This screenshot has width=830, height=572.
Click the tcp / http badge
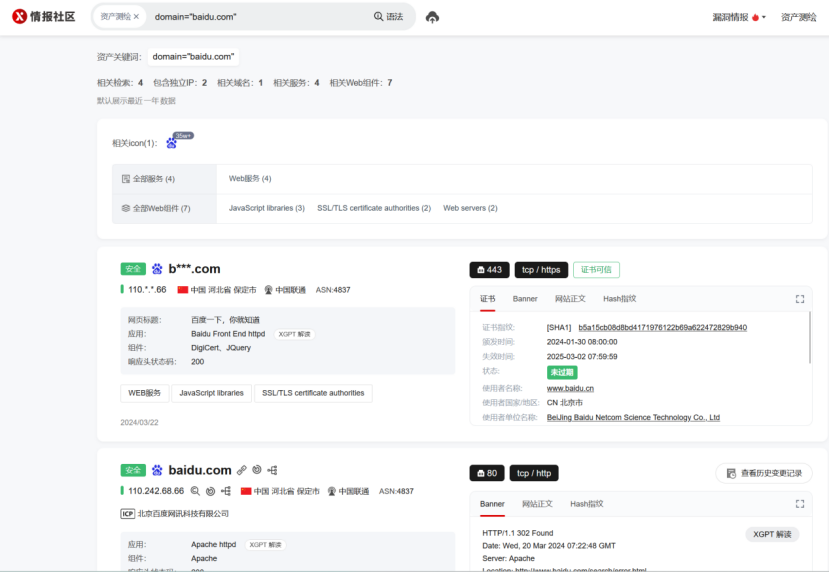534,473
